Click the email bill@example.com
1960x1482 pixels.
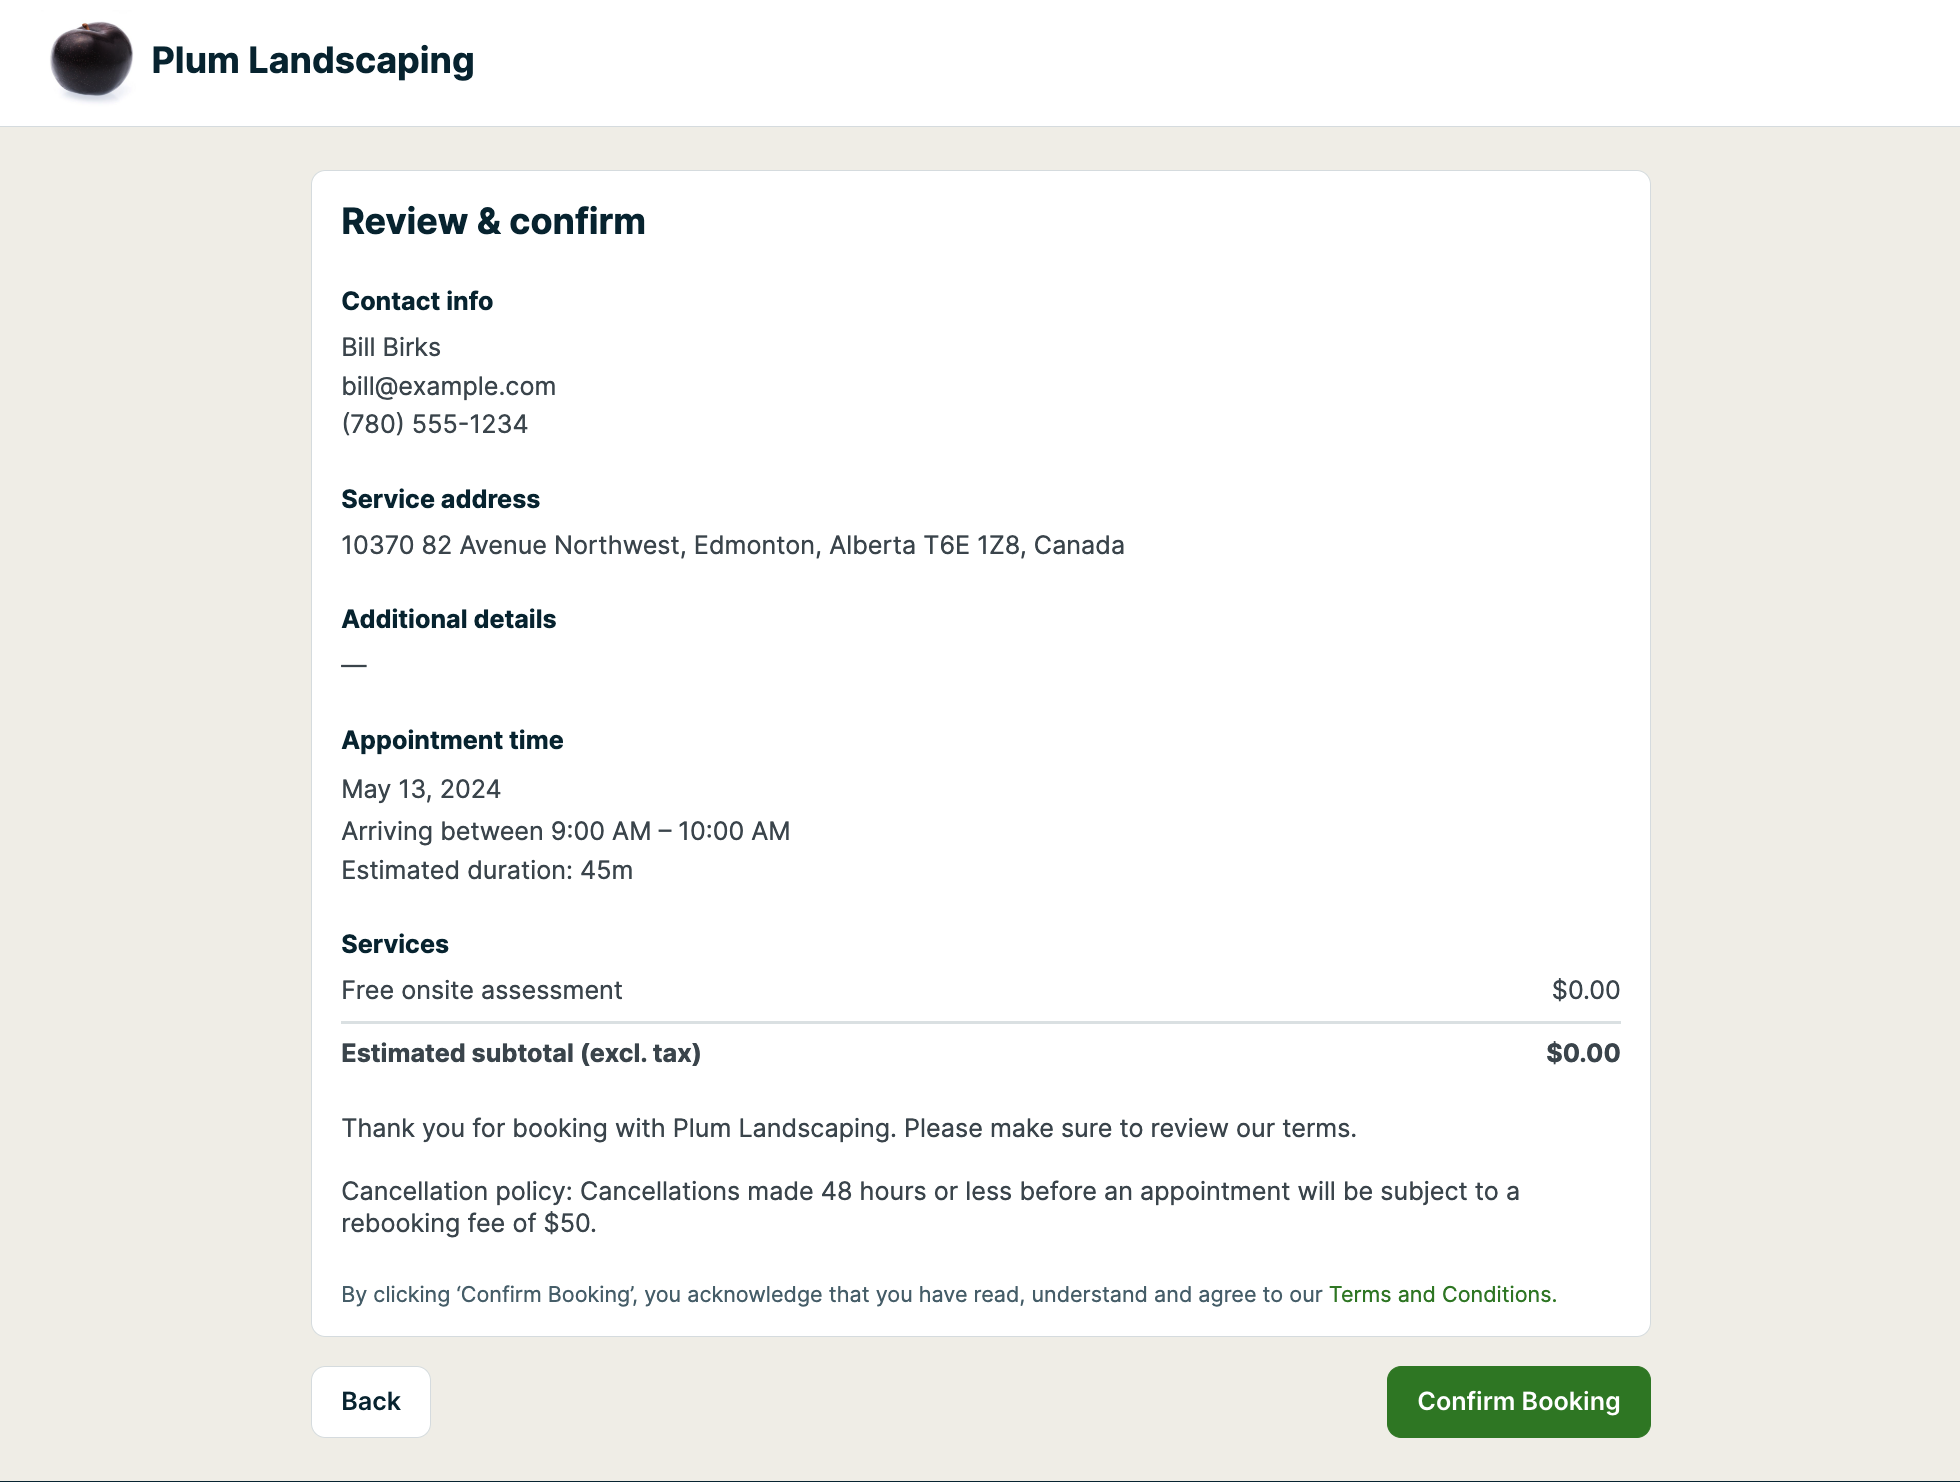448,386
